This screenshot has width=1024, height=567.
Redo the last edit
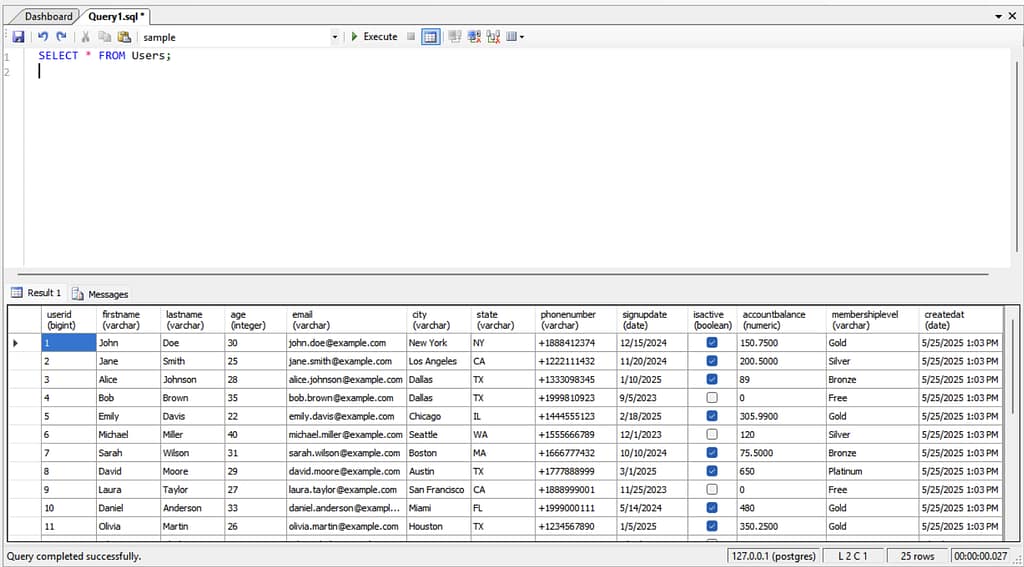61,37
